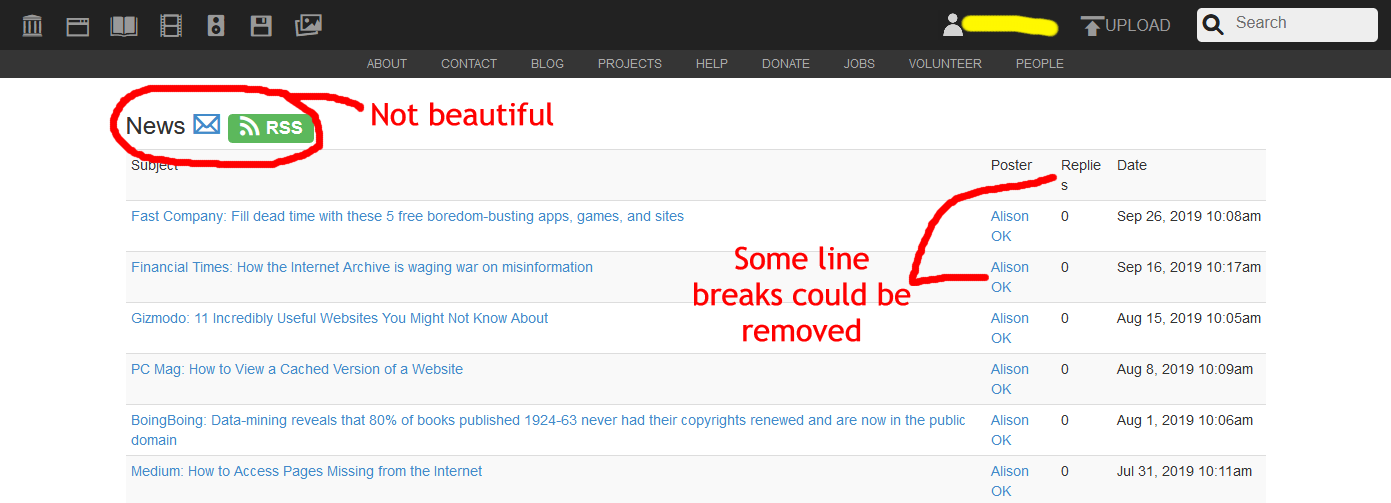The width and height of the screenshot is (1391, 503).
Task: Open the HELP menu item
Action: 712,64
